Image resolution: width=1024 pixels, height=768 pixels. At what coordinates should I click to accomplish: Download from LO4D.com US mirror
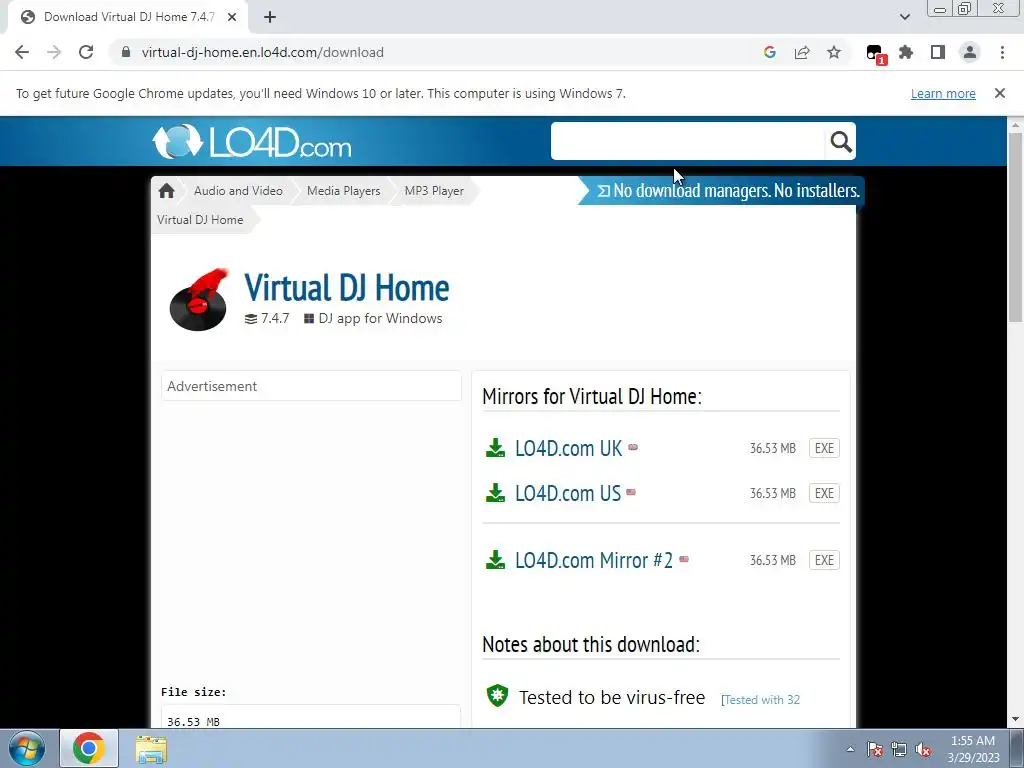pos(568,493)
